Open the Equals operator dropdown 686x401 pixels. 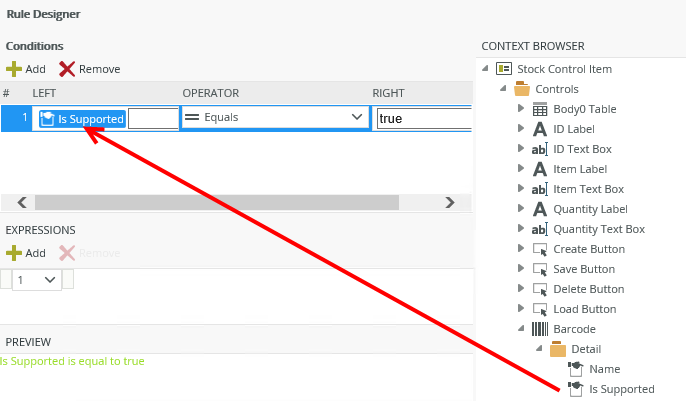pos(357,117)
